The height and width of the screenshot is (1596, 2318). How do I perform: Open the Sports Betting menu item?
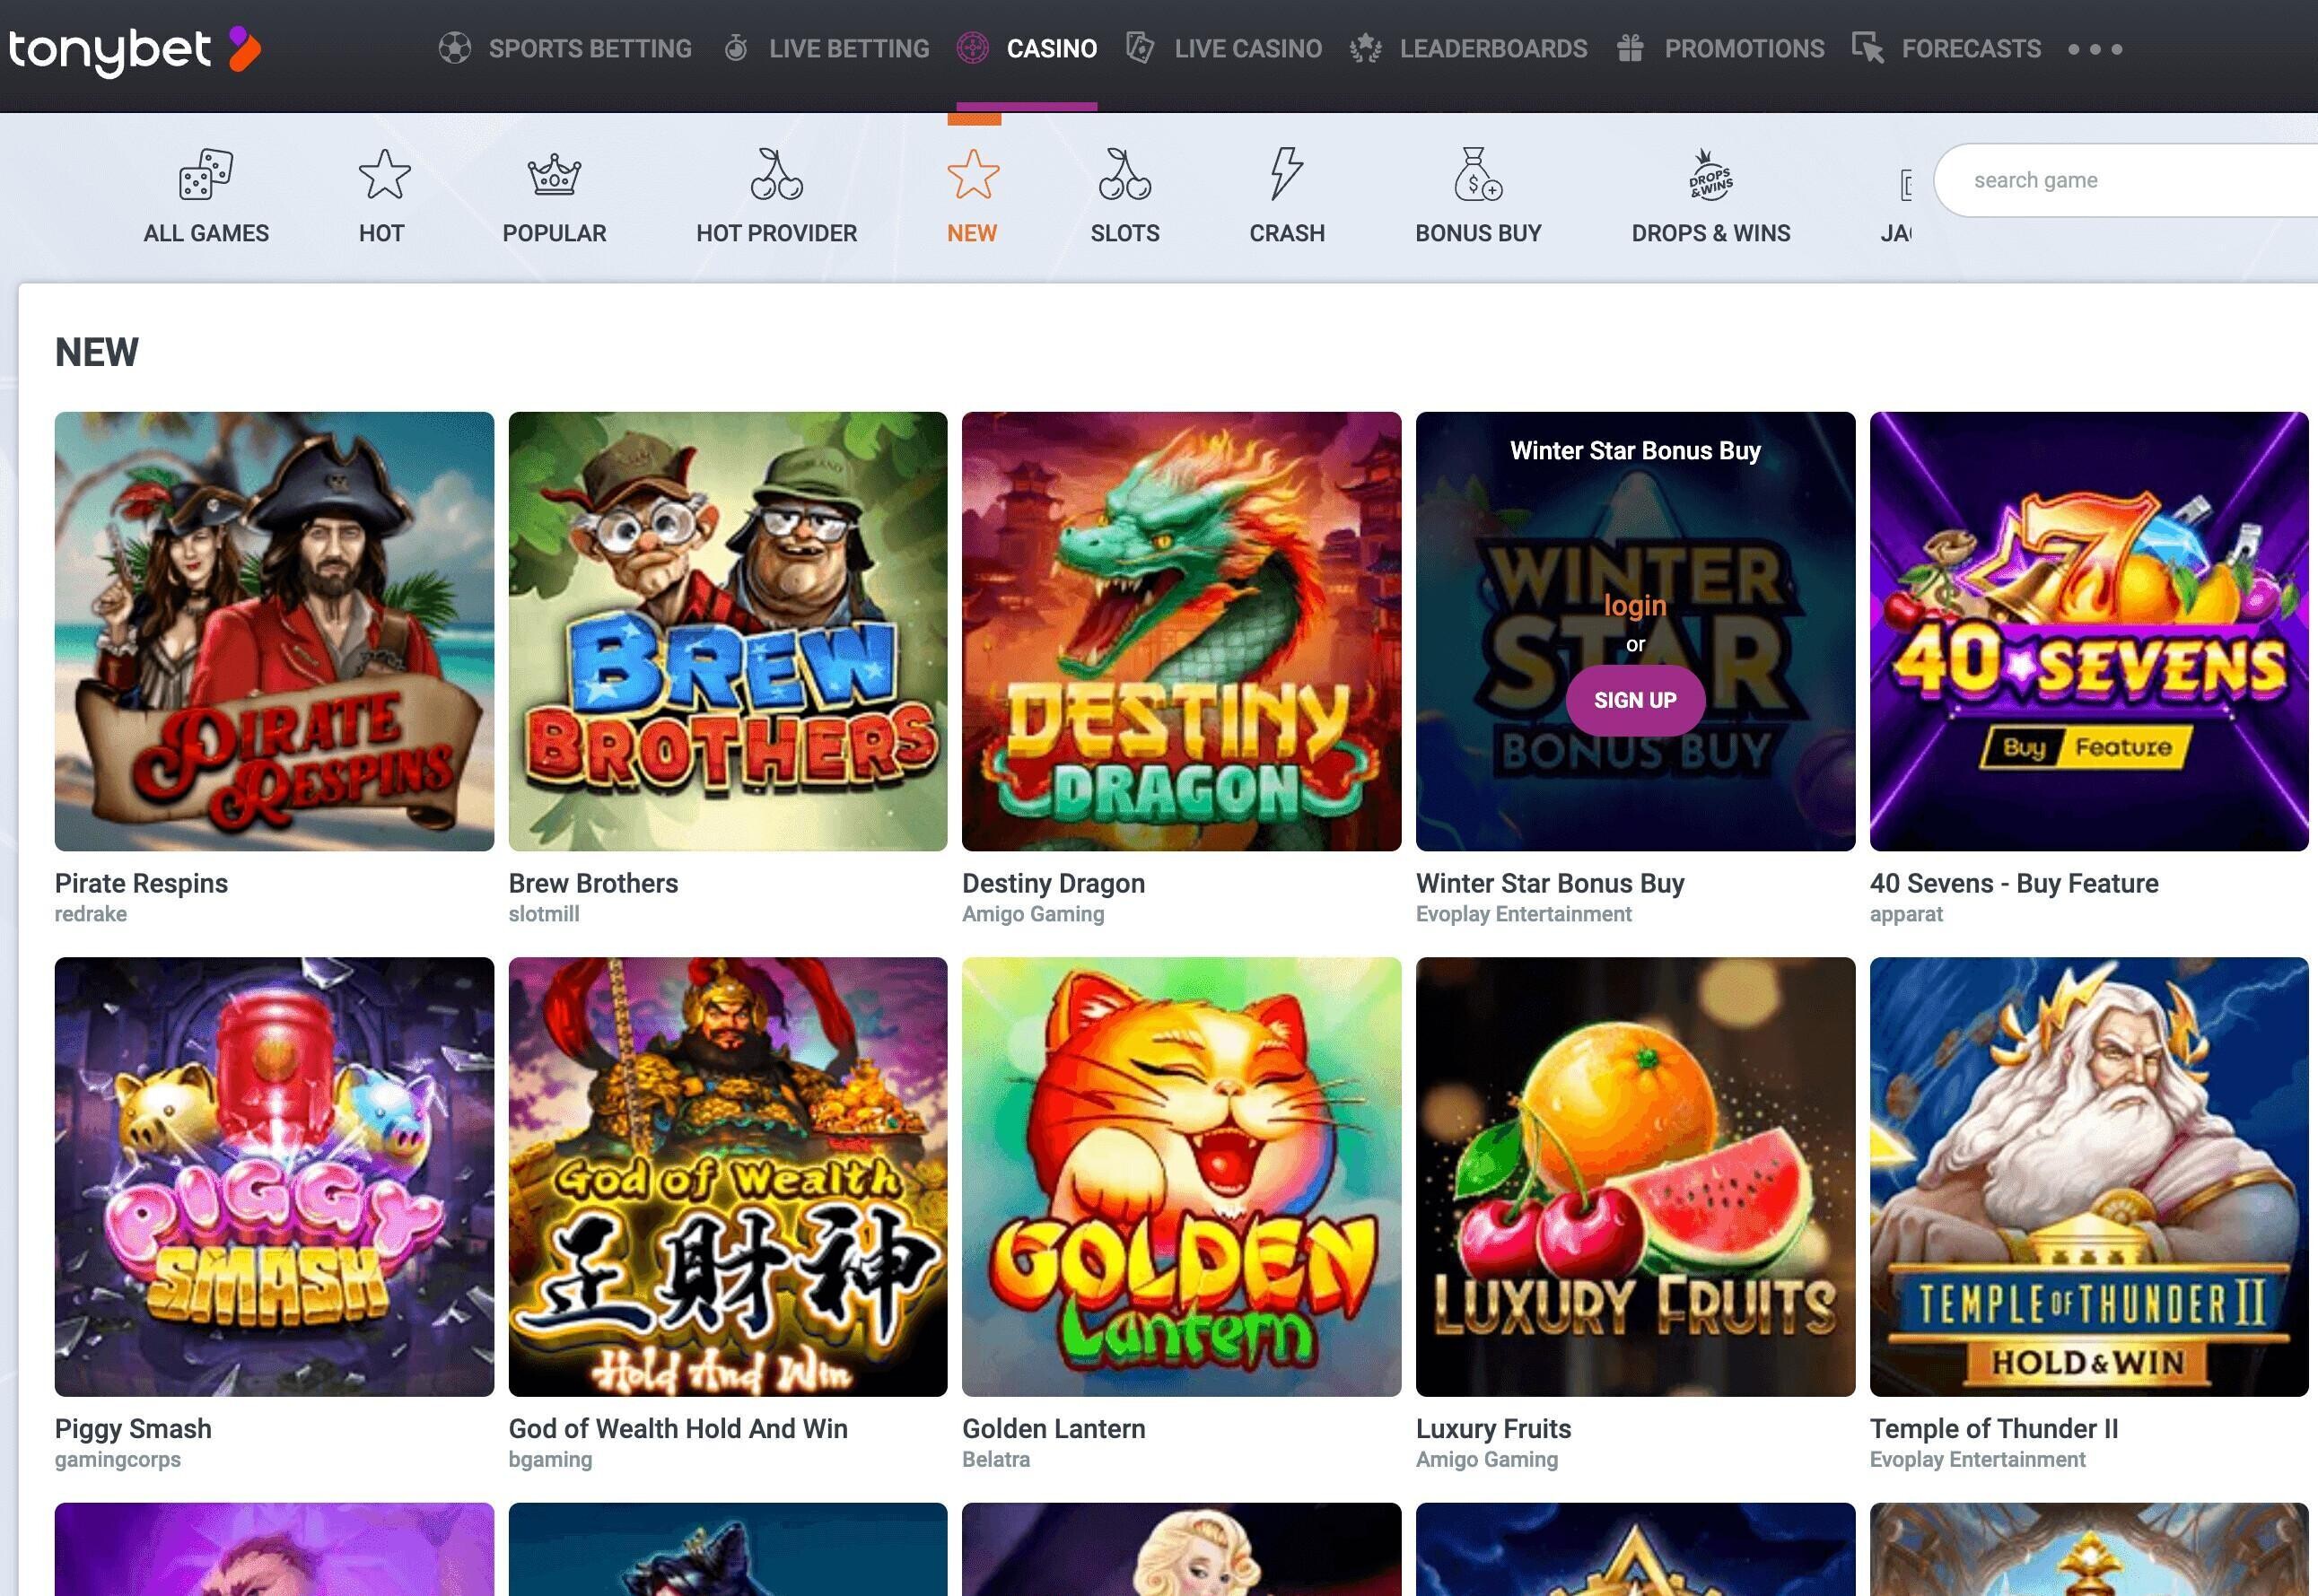(590, 48)
